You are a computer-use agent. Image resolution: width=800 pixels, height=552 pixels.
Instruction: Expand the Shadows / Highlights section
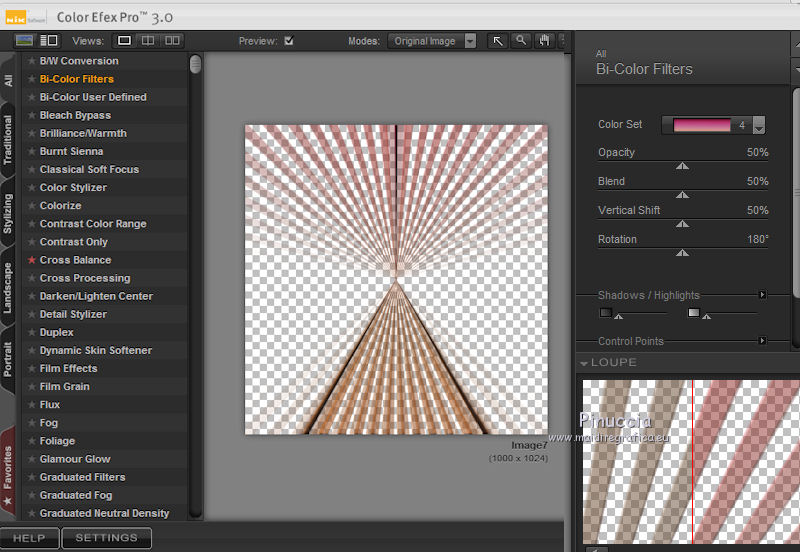click(x=762, y=295)
